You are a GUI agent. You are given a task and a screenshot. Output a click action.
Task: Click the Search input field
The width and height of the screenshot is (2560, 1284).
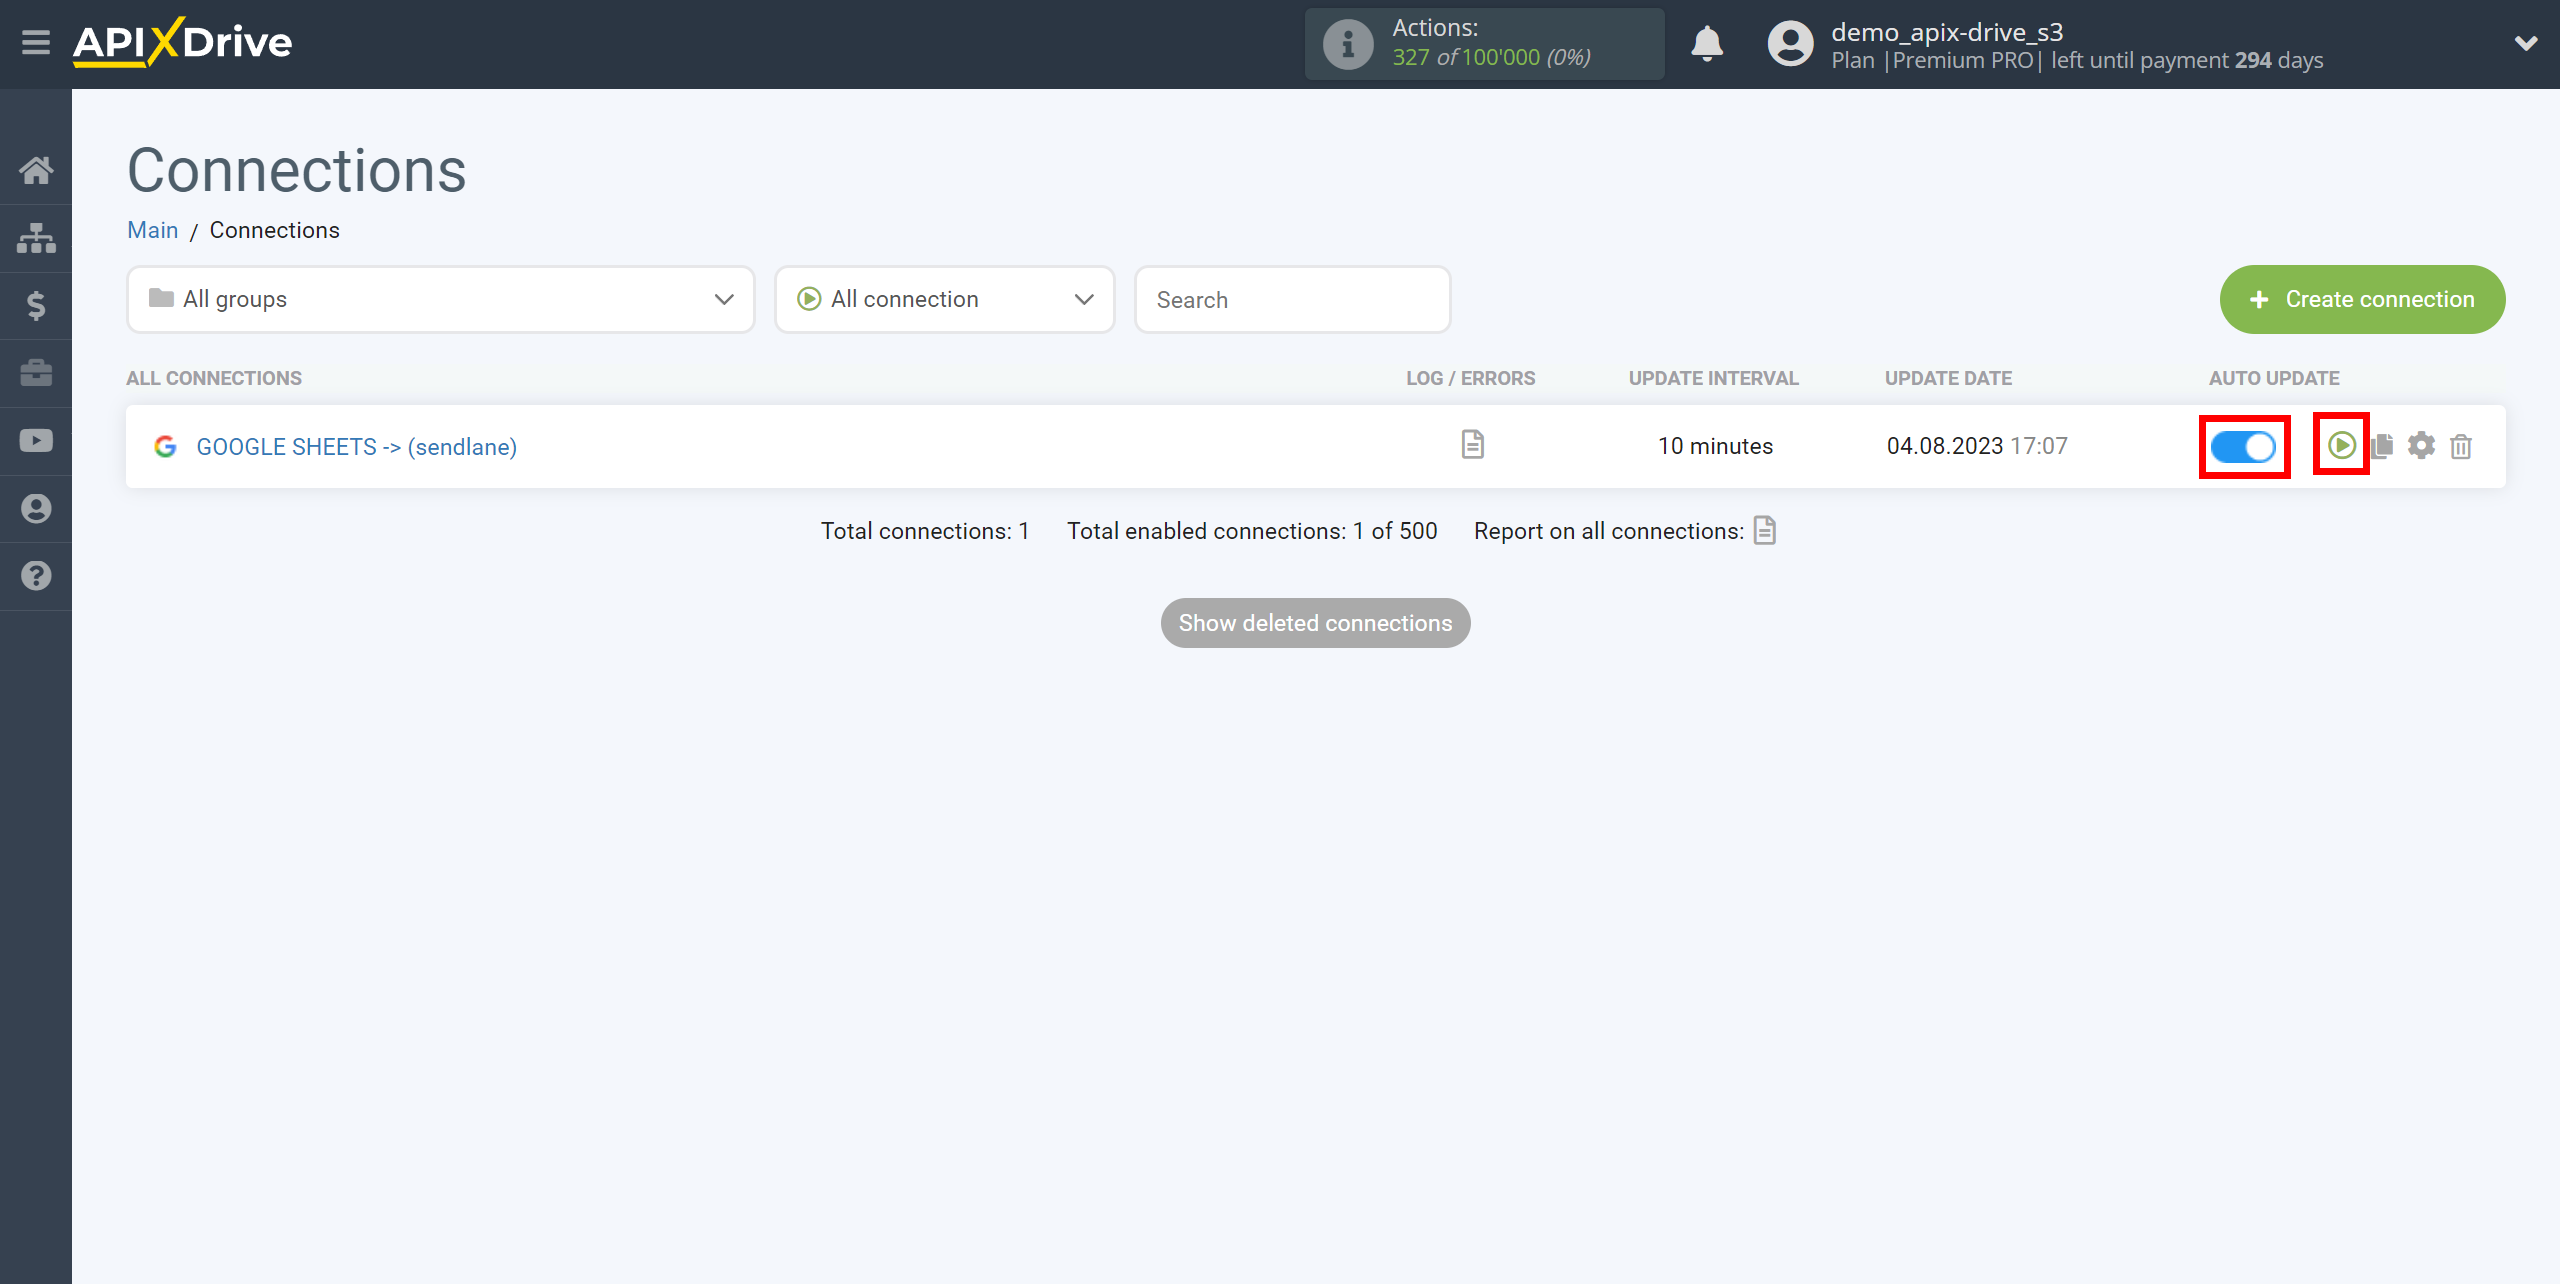[x=1293, y=300]
